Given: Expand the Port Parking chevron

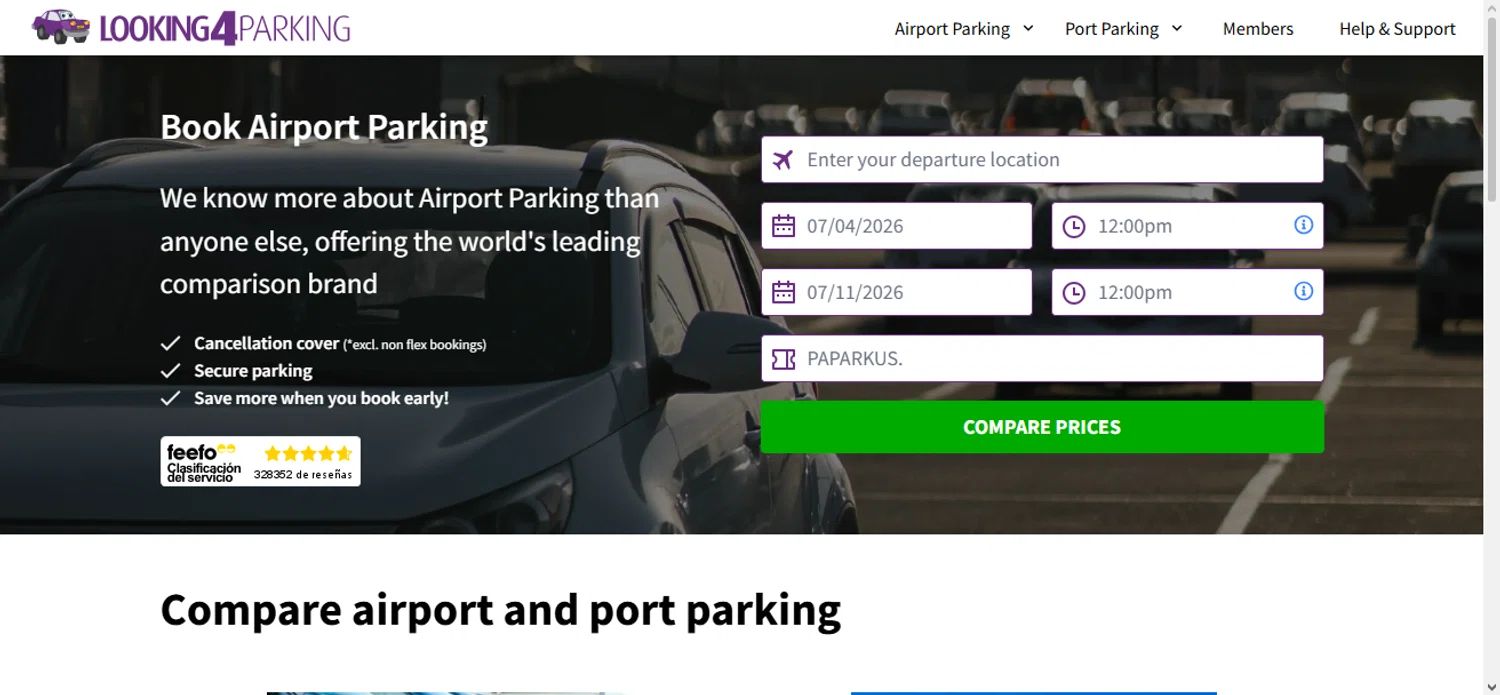Looking at the screenshot, I should pos(1177,28).
